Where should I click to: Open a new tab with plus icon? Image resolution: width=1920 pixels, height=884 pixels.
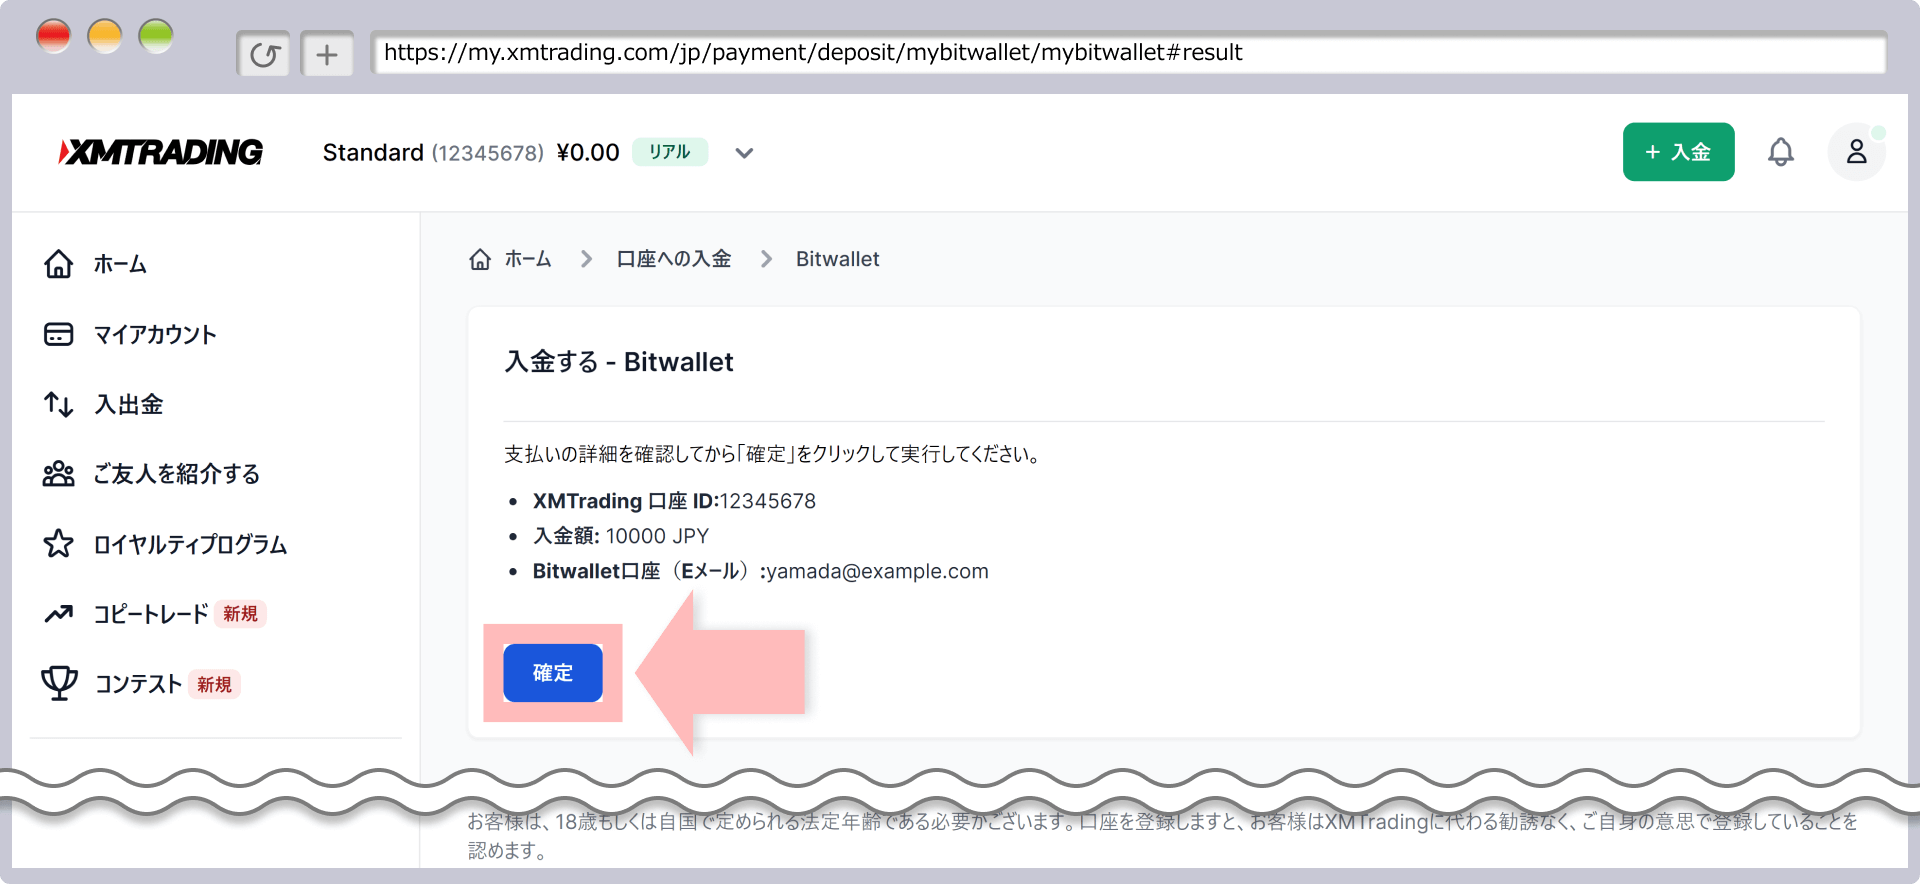327,54
